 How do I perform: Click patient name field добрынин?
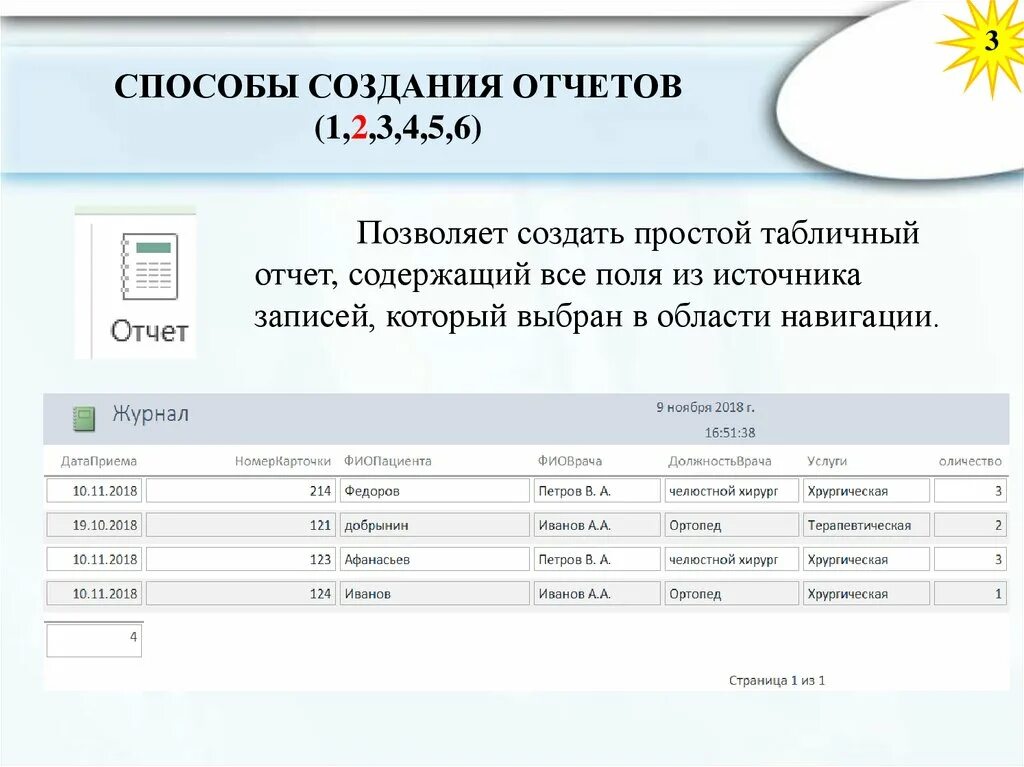434,525
